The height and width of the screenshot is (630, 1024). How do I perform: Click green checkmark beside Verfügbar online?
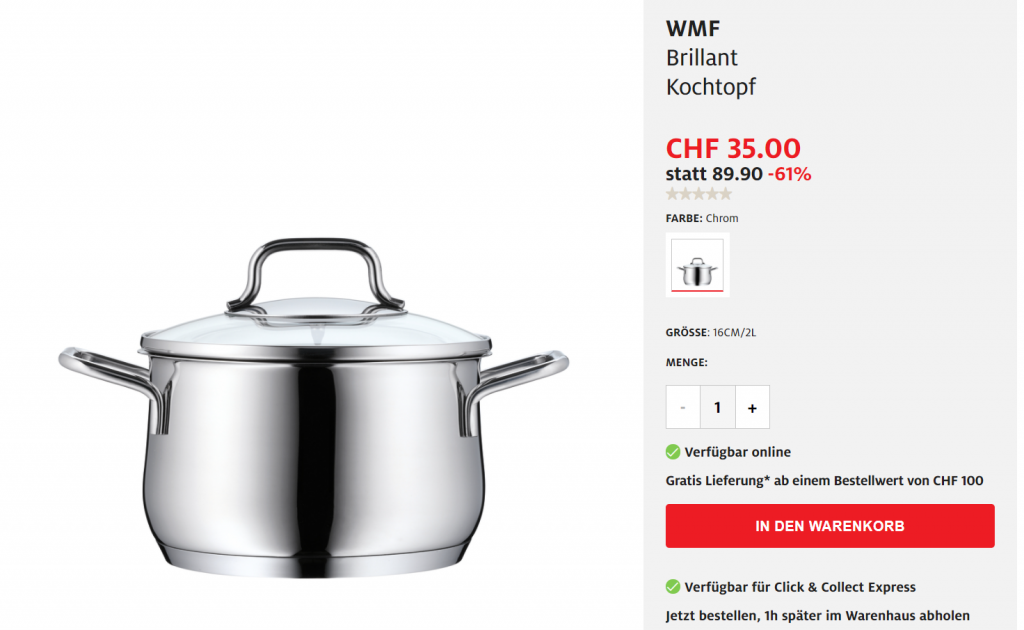673,452
